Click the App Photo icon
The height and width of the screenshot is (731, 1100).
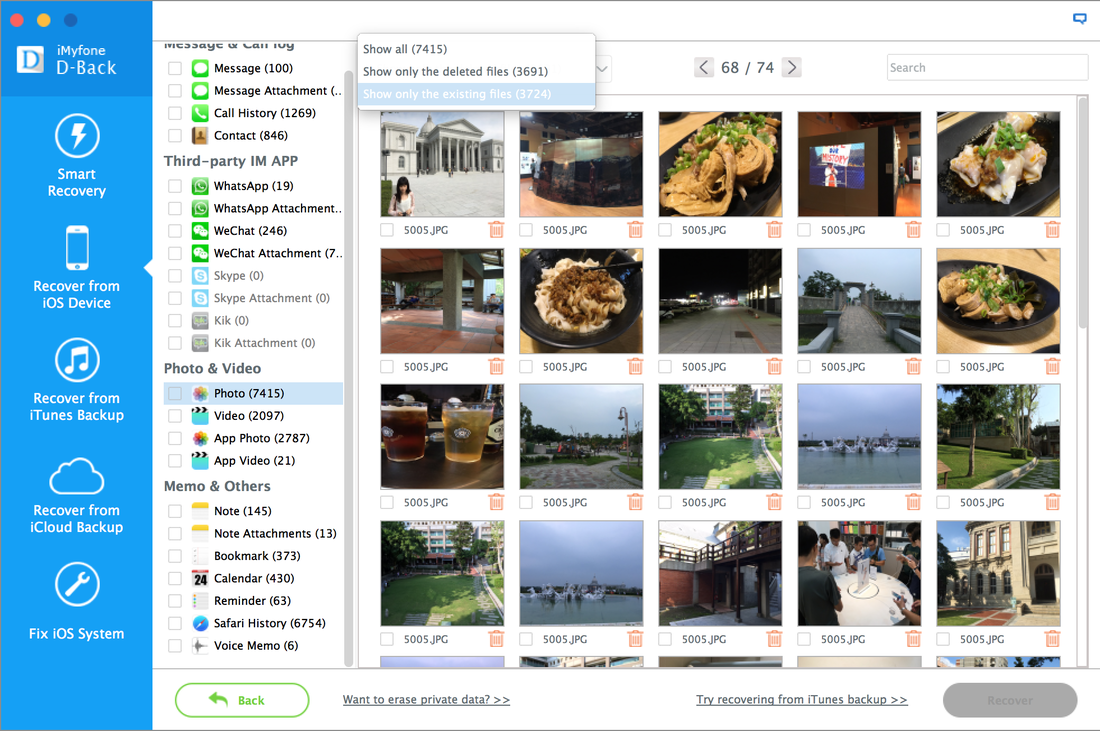[x=200, y=438]
